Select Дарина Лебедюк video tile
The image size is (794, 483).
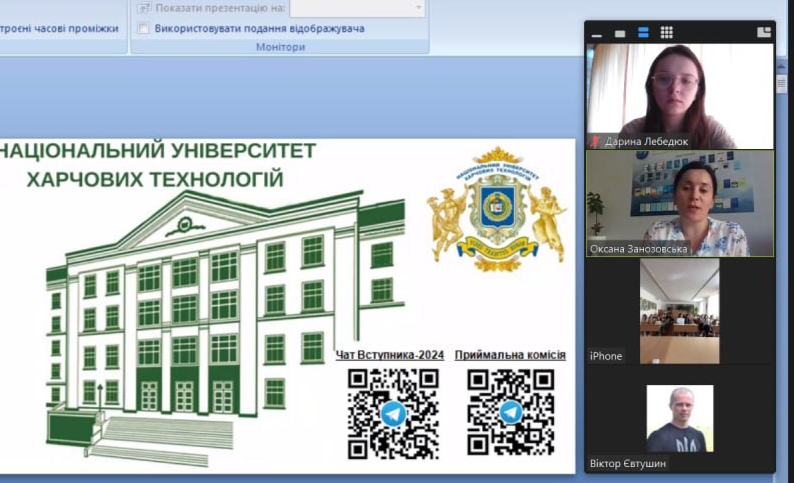[x=680, y=96]
